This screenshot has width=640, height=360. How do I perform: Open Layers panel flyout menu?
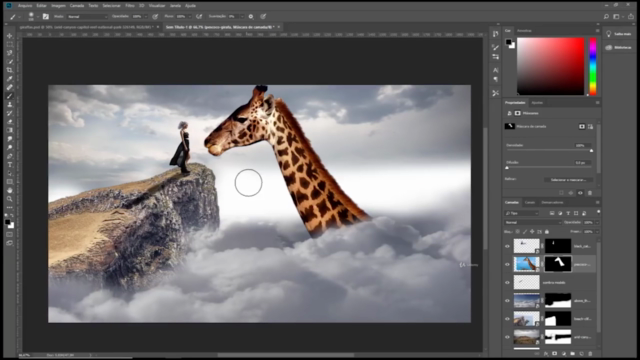click(598, 202)
